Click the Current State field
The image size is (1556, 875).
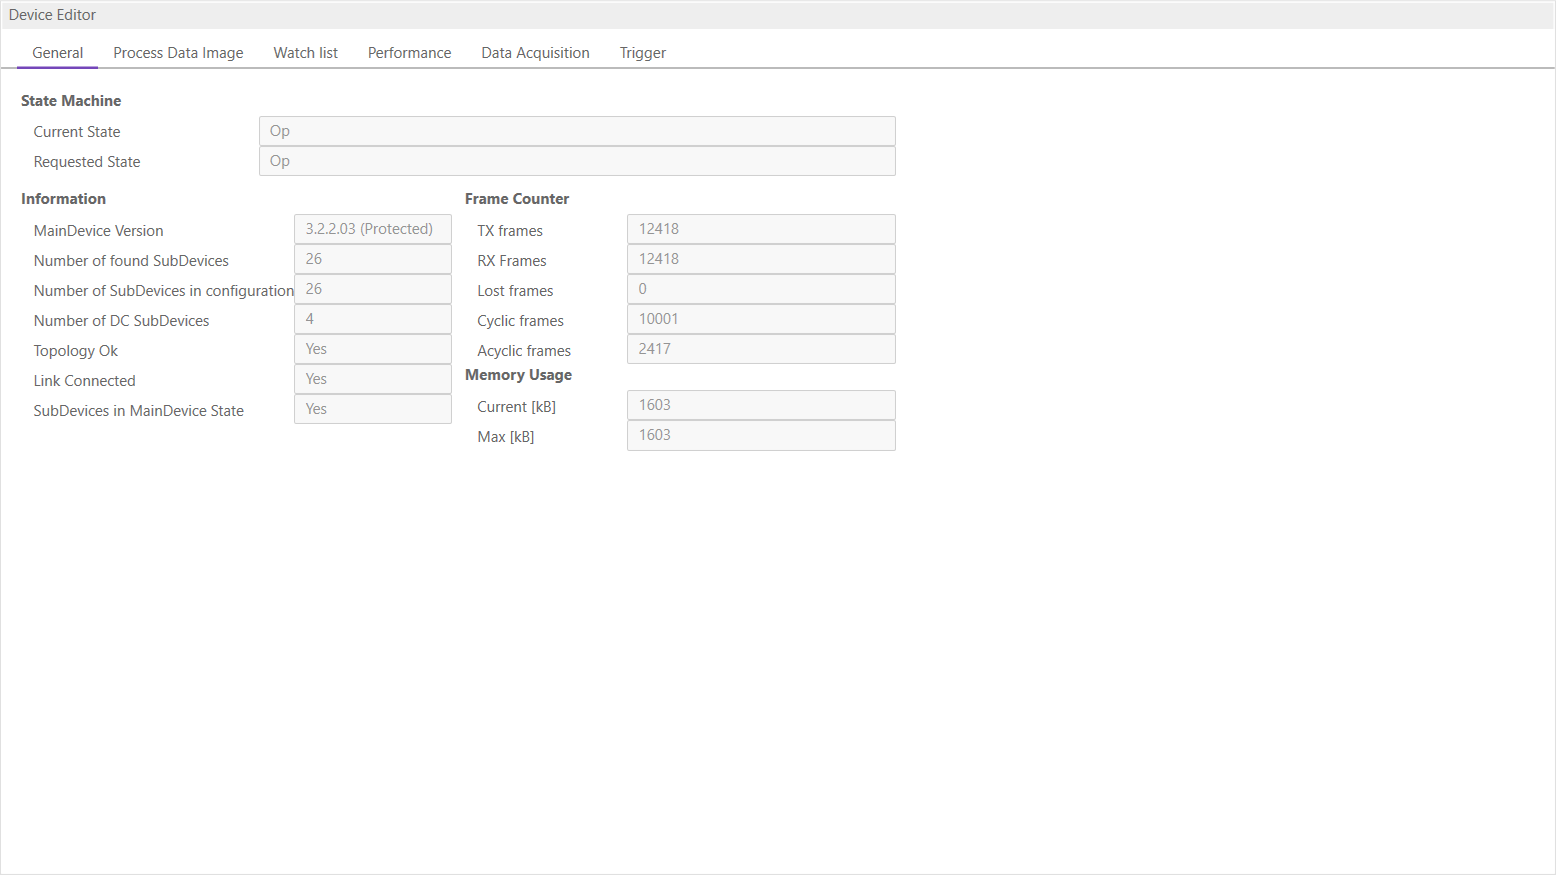pos(576,131)
